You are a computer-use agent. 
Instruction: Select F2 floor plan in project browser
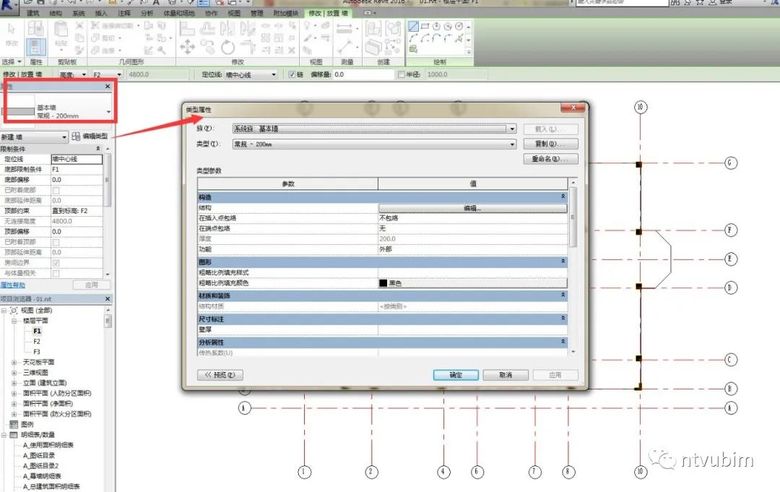point(37,341)
